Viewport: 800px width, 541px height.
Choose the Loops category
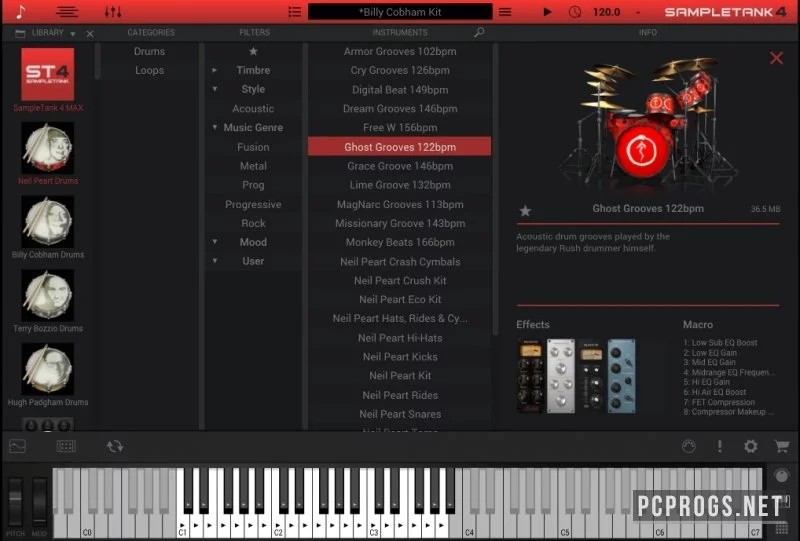(149, 70)
